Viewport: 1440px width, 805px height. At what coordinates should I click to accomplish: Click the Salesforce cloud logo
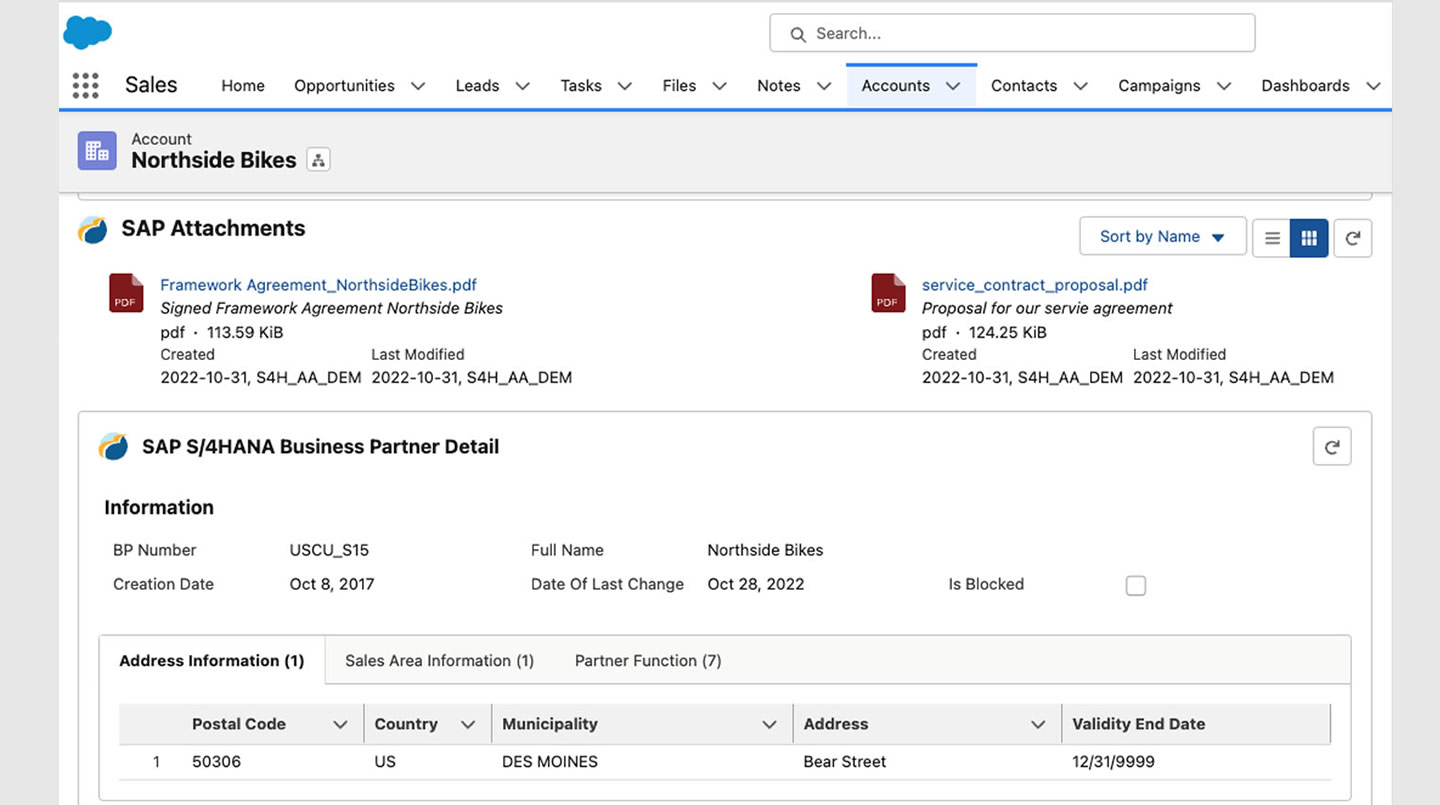pos(87,32)
